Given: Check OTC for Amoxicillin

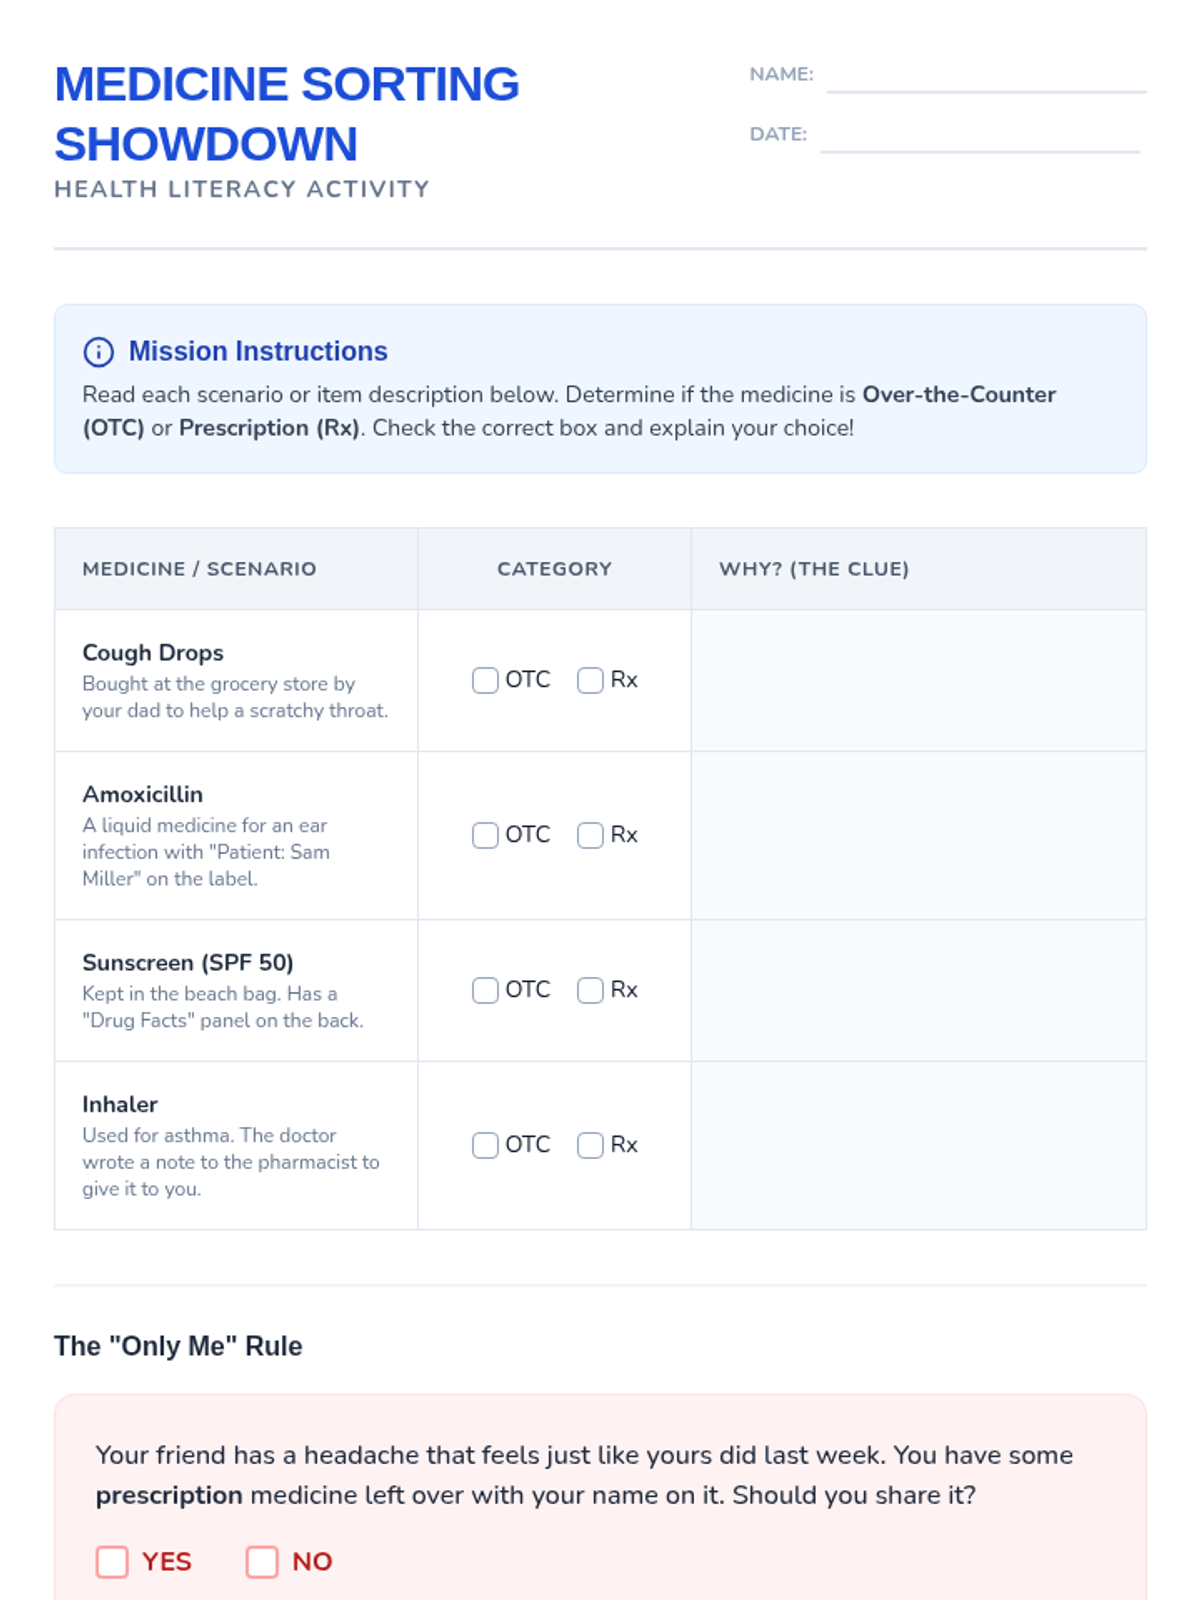Looking at the screenshot, I should click(x=485, y=835).
